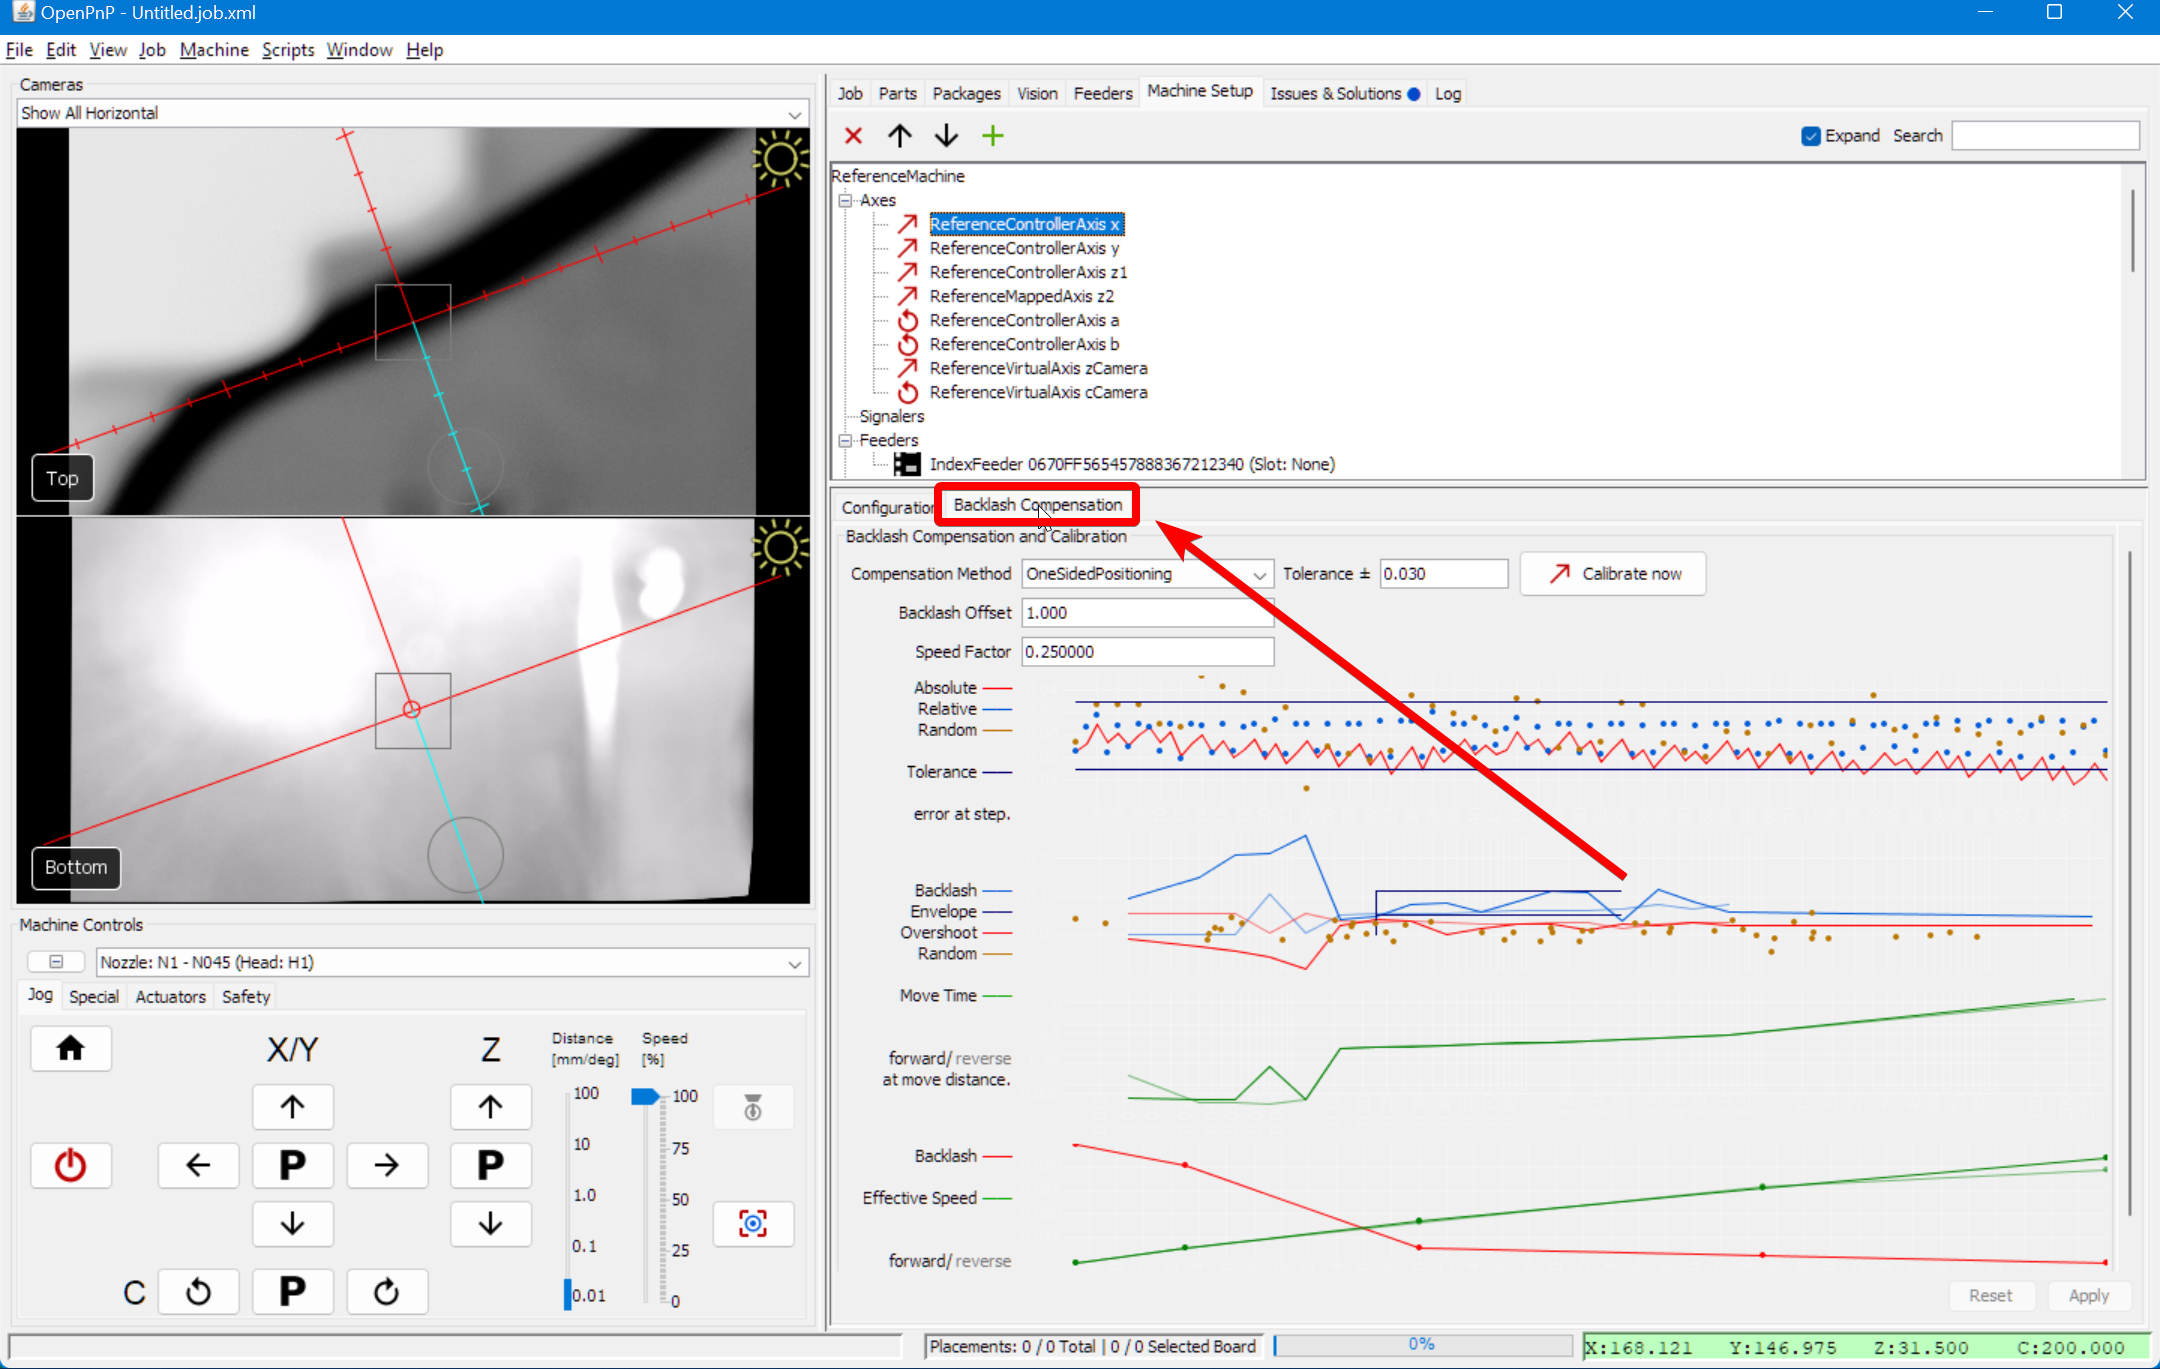Collapse the Axes tree node
2160x1369 pixels.
tap(845, 200)
